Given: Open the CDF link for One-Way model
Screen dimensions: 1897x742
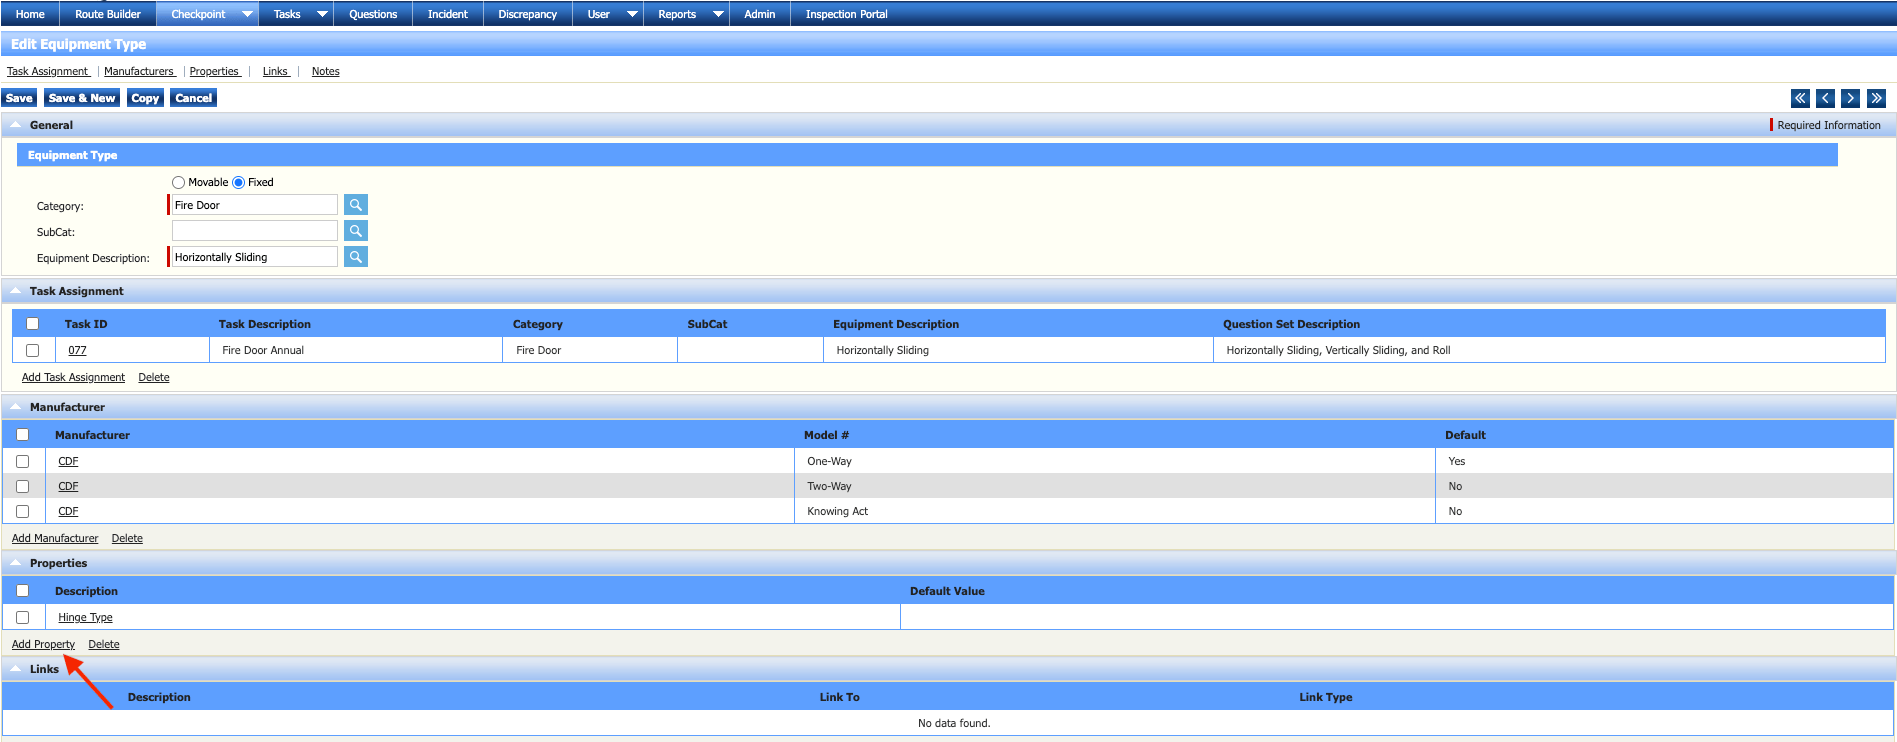Looking at the screenshot, I should [x=68, y=461].
